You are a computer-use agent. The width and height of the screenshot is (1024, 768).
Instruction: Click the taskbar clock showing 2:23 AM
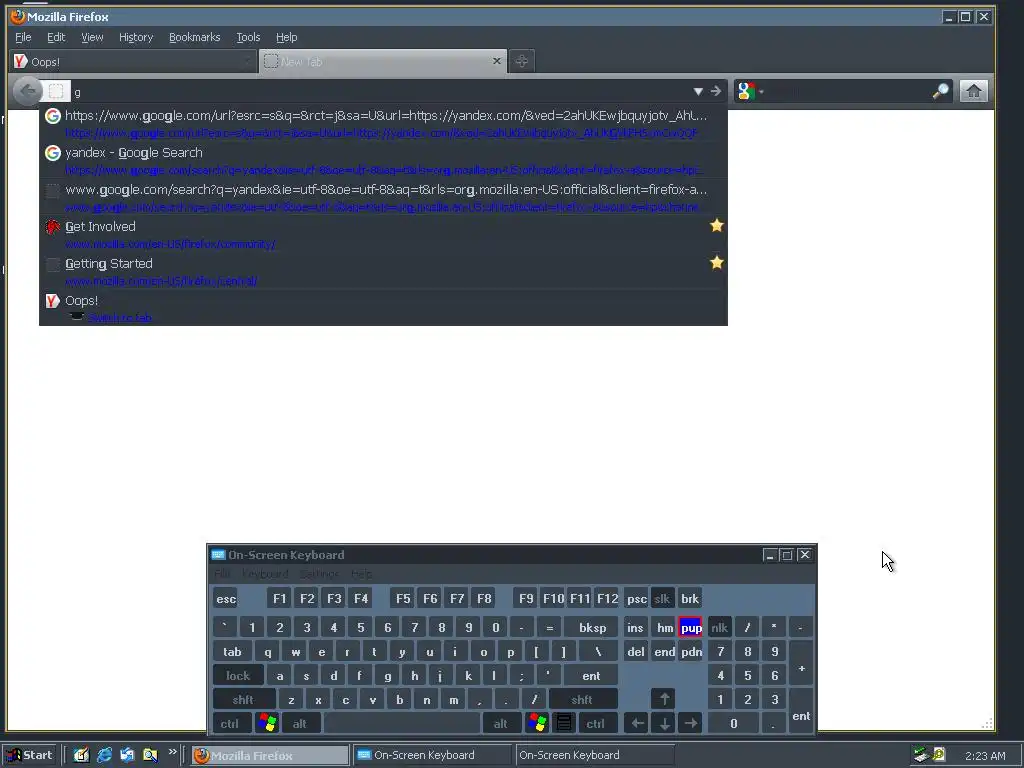(x=985, y=756)
